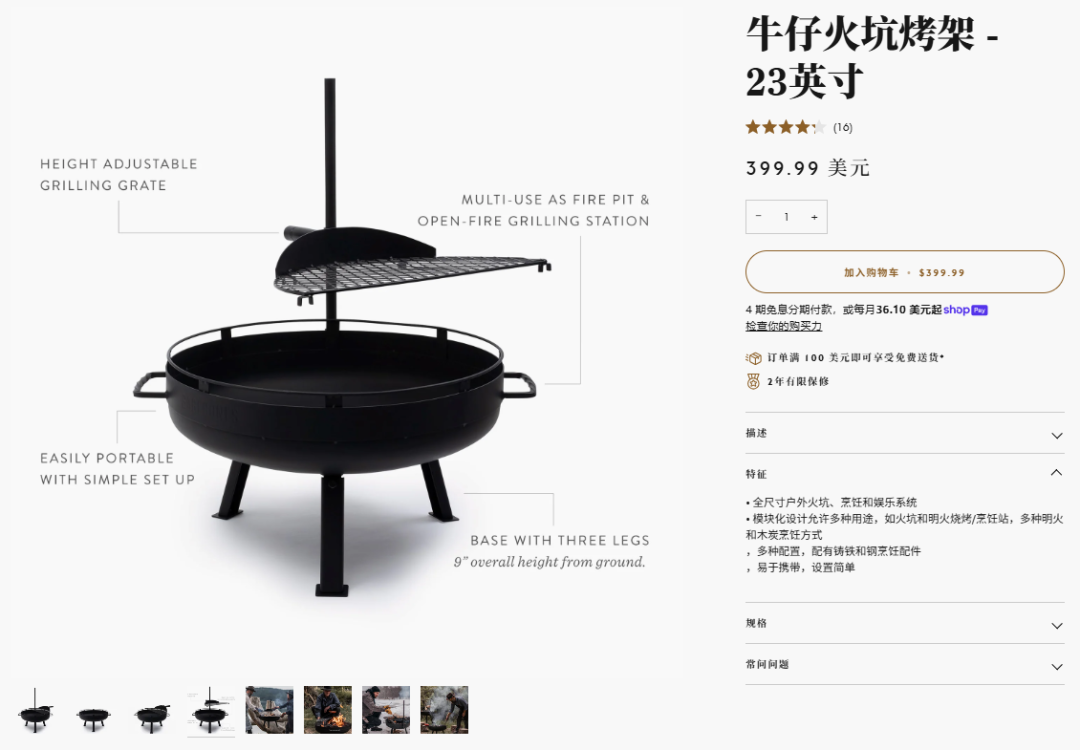Image resolution: width=1080 pixels, height=750 pixels.
Task: Expand the 常问问题 section chevron
Action: [x=1057, y=666]
